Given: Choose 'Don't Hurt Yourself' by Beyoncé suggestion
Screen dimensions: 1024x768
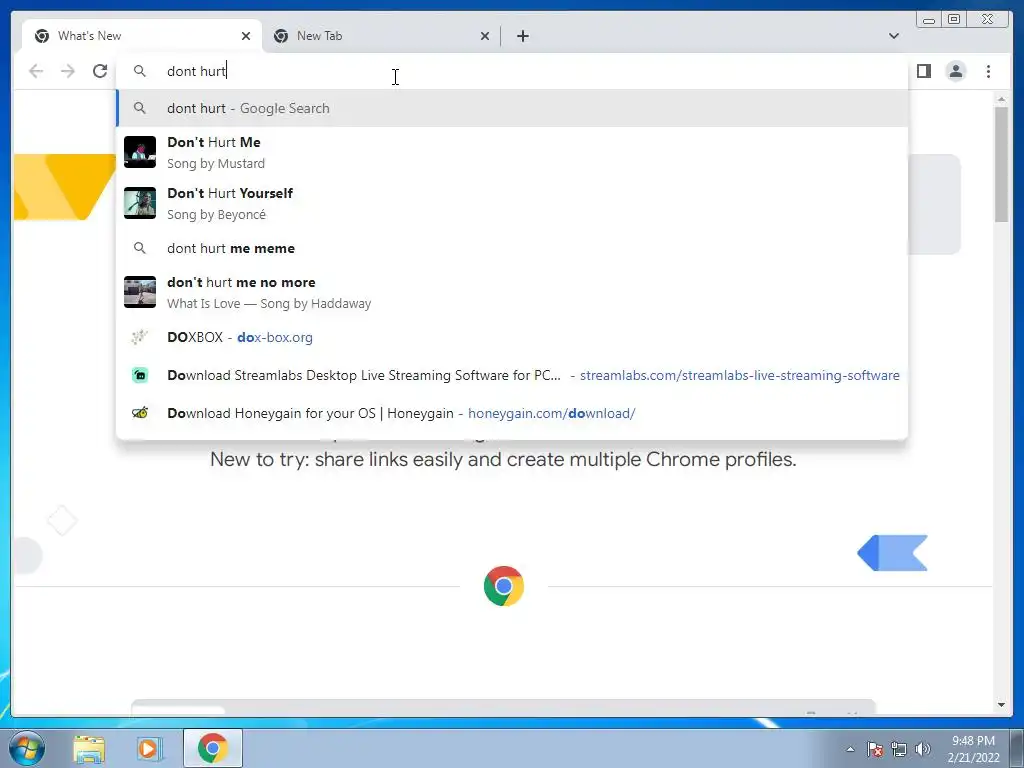Looking at the screenshot, I should tap(512, 203).
